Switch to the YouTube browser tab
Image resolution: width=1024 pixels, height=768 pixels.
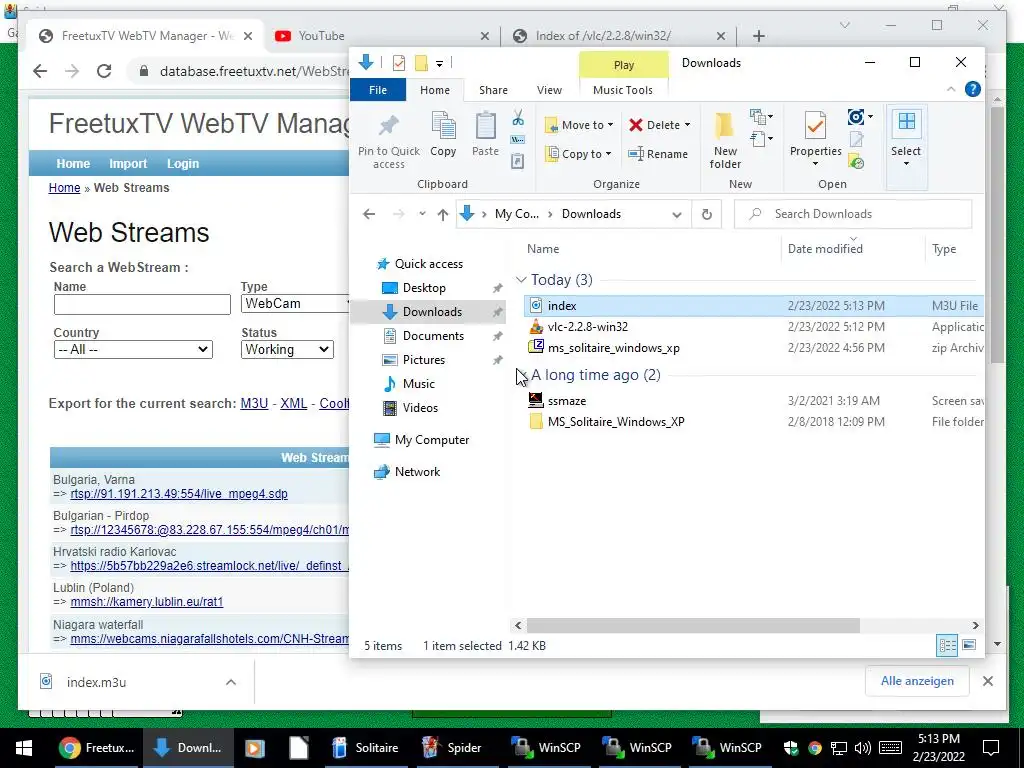tap(381, 36)
